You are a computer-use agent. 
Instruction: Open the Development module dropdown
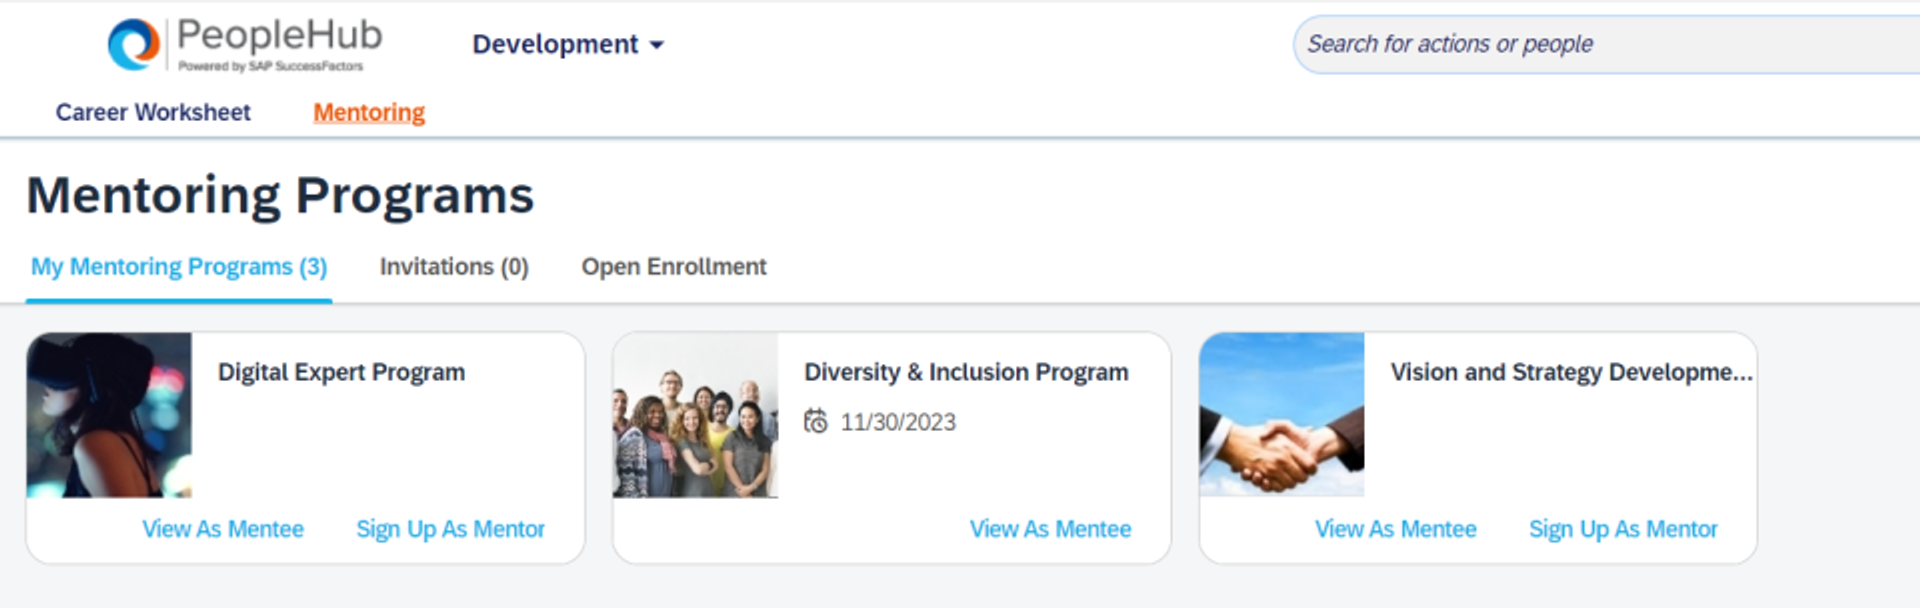(556, 44)
